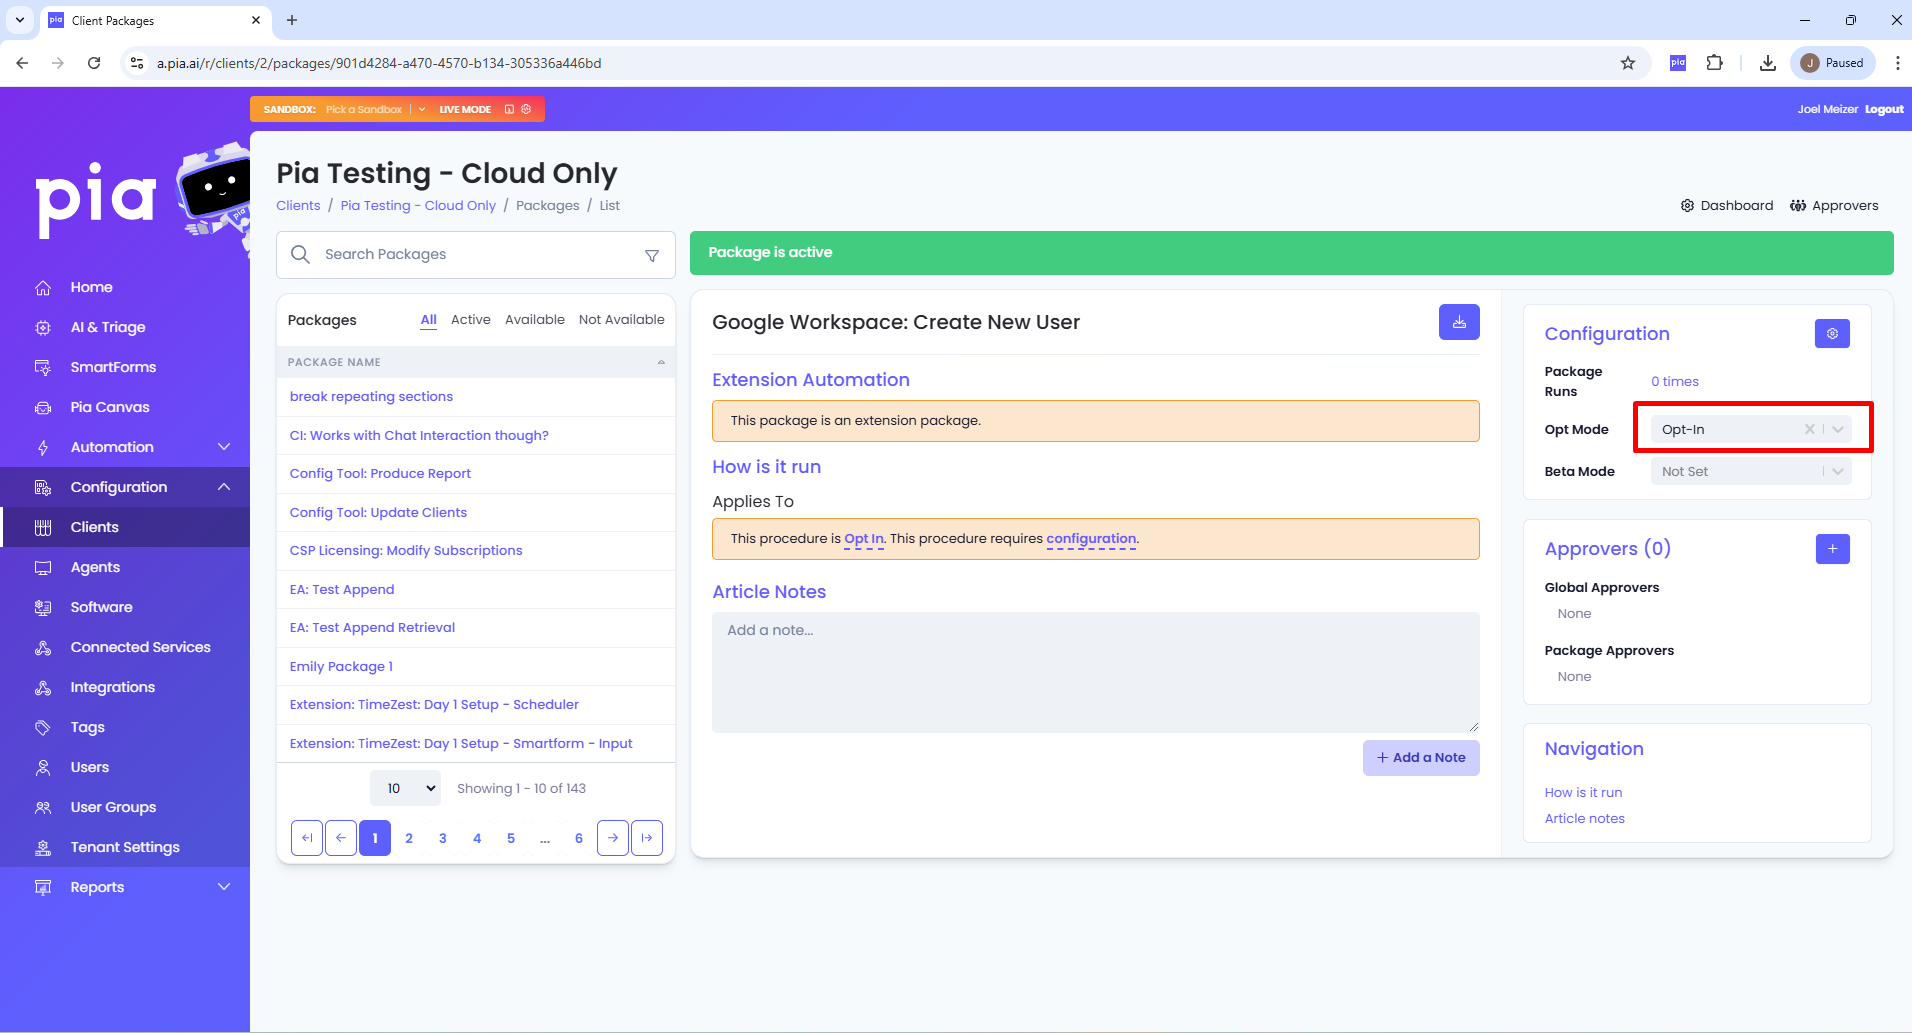Click the Users person icon
The image size is (1912, 1033).
(43, 768)
